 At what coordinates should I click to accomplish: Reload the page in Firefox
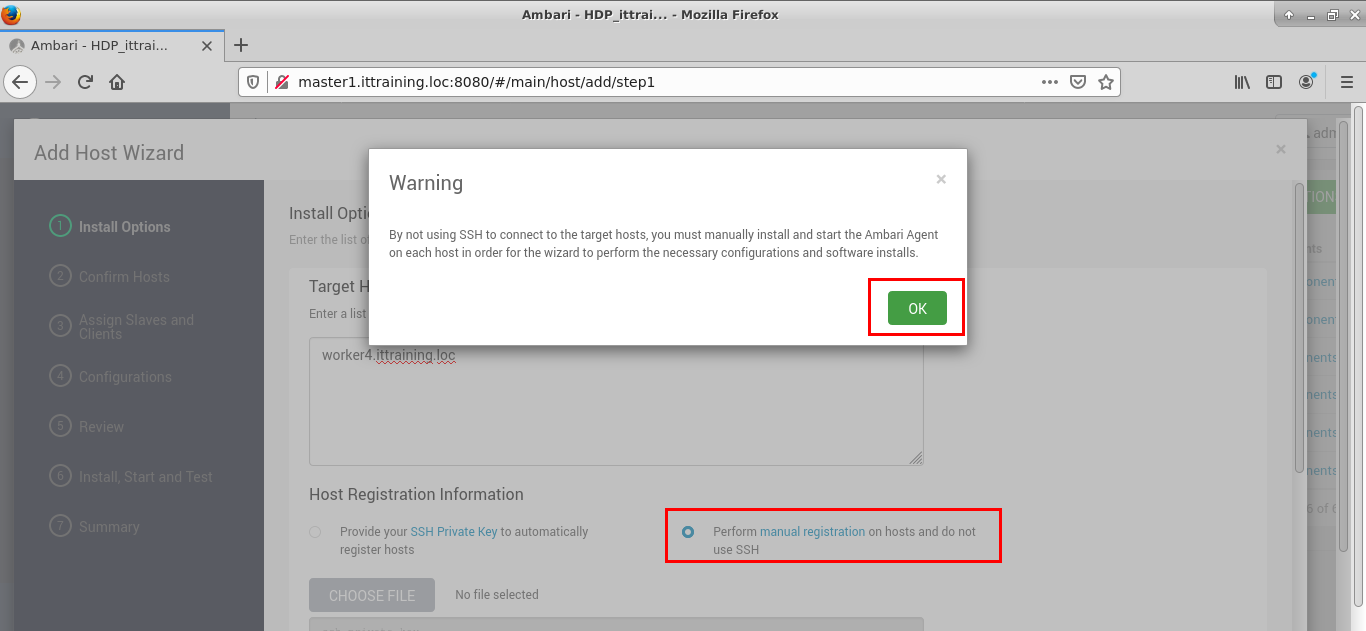point(85,82)
